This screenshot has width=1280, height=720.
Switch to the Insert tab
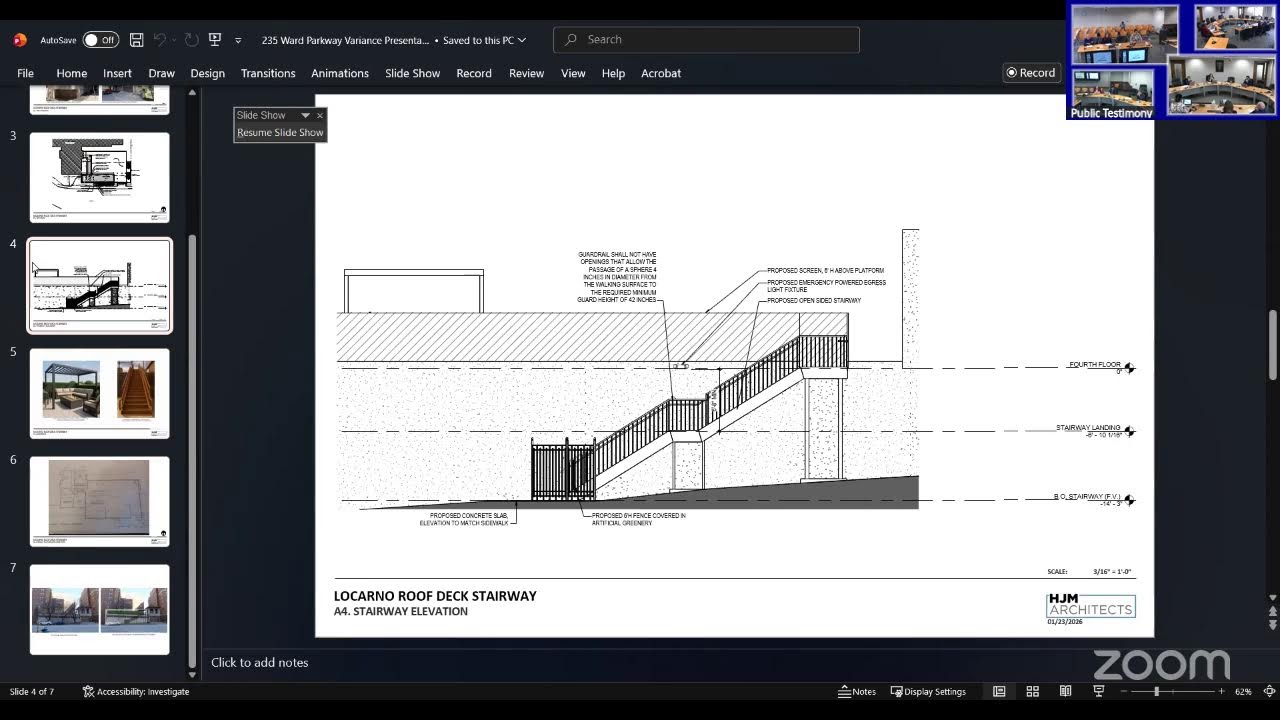pyautogui.click(x=117, y=73)
